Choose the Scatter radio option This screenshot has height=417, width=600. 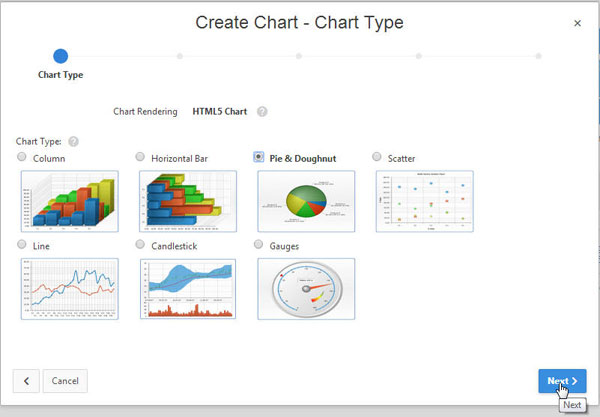[x=377, y=157]
